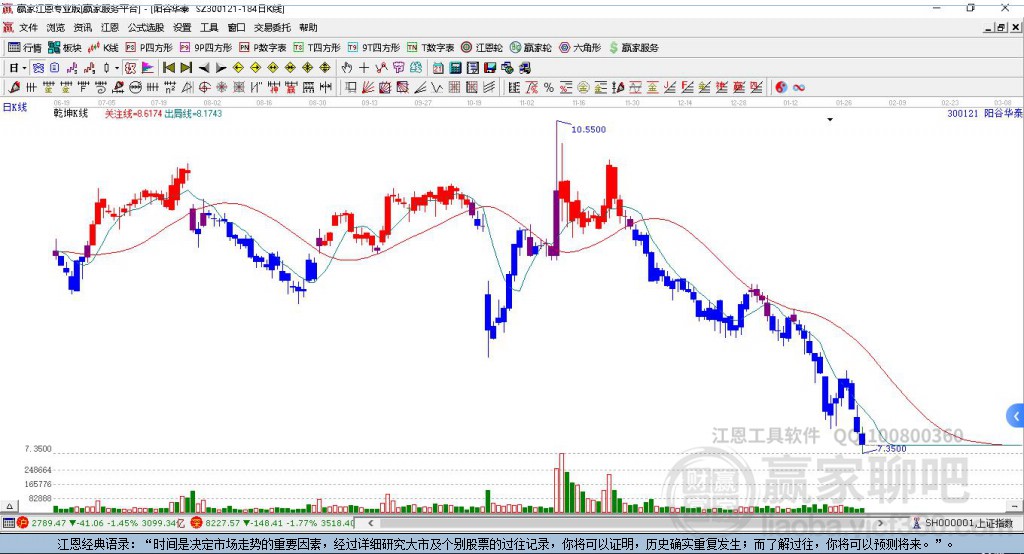1024x554 pixels.
Task: Open the 六角形 hexagon tool
Action: click(580, 48)
